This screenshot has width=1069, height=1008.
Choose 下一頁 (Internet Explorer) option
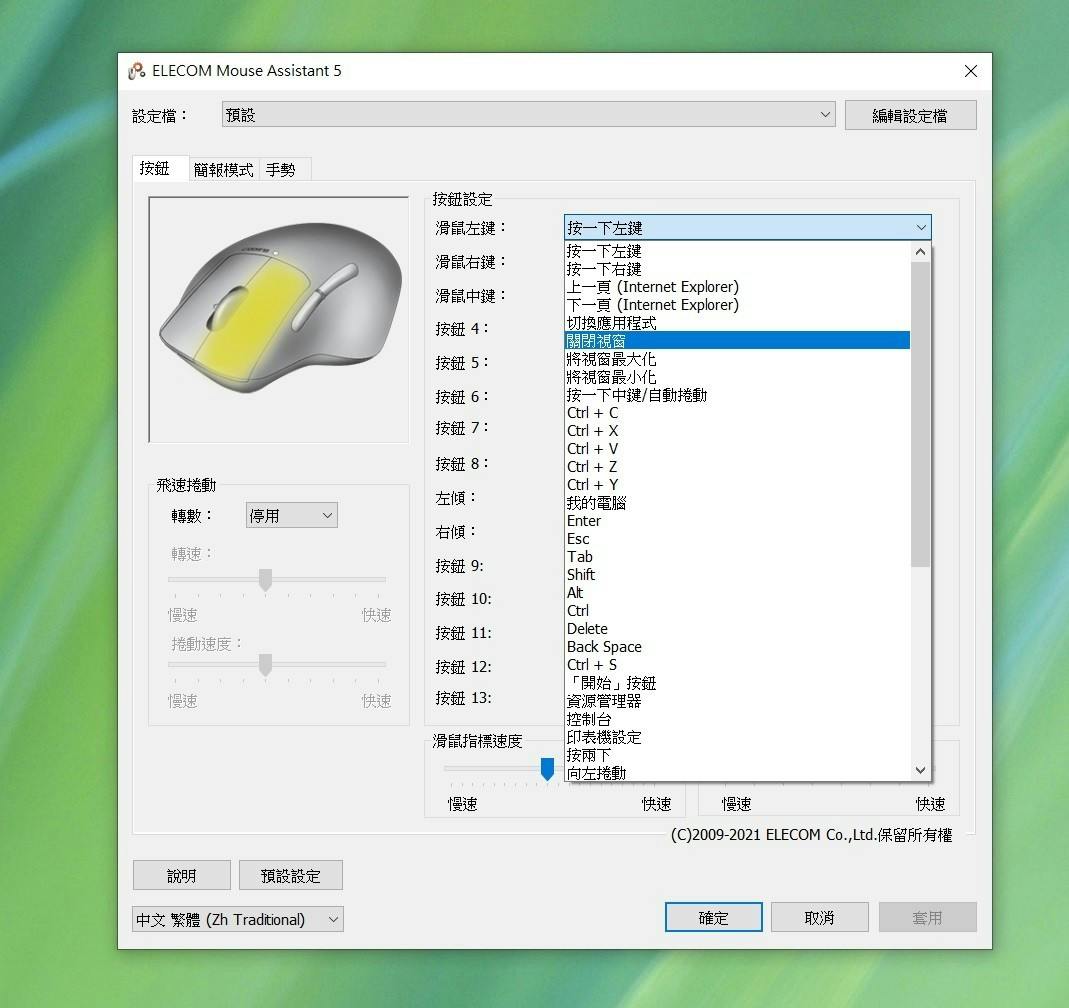[x=738, y=305]
